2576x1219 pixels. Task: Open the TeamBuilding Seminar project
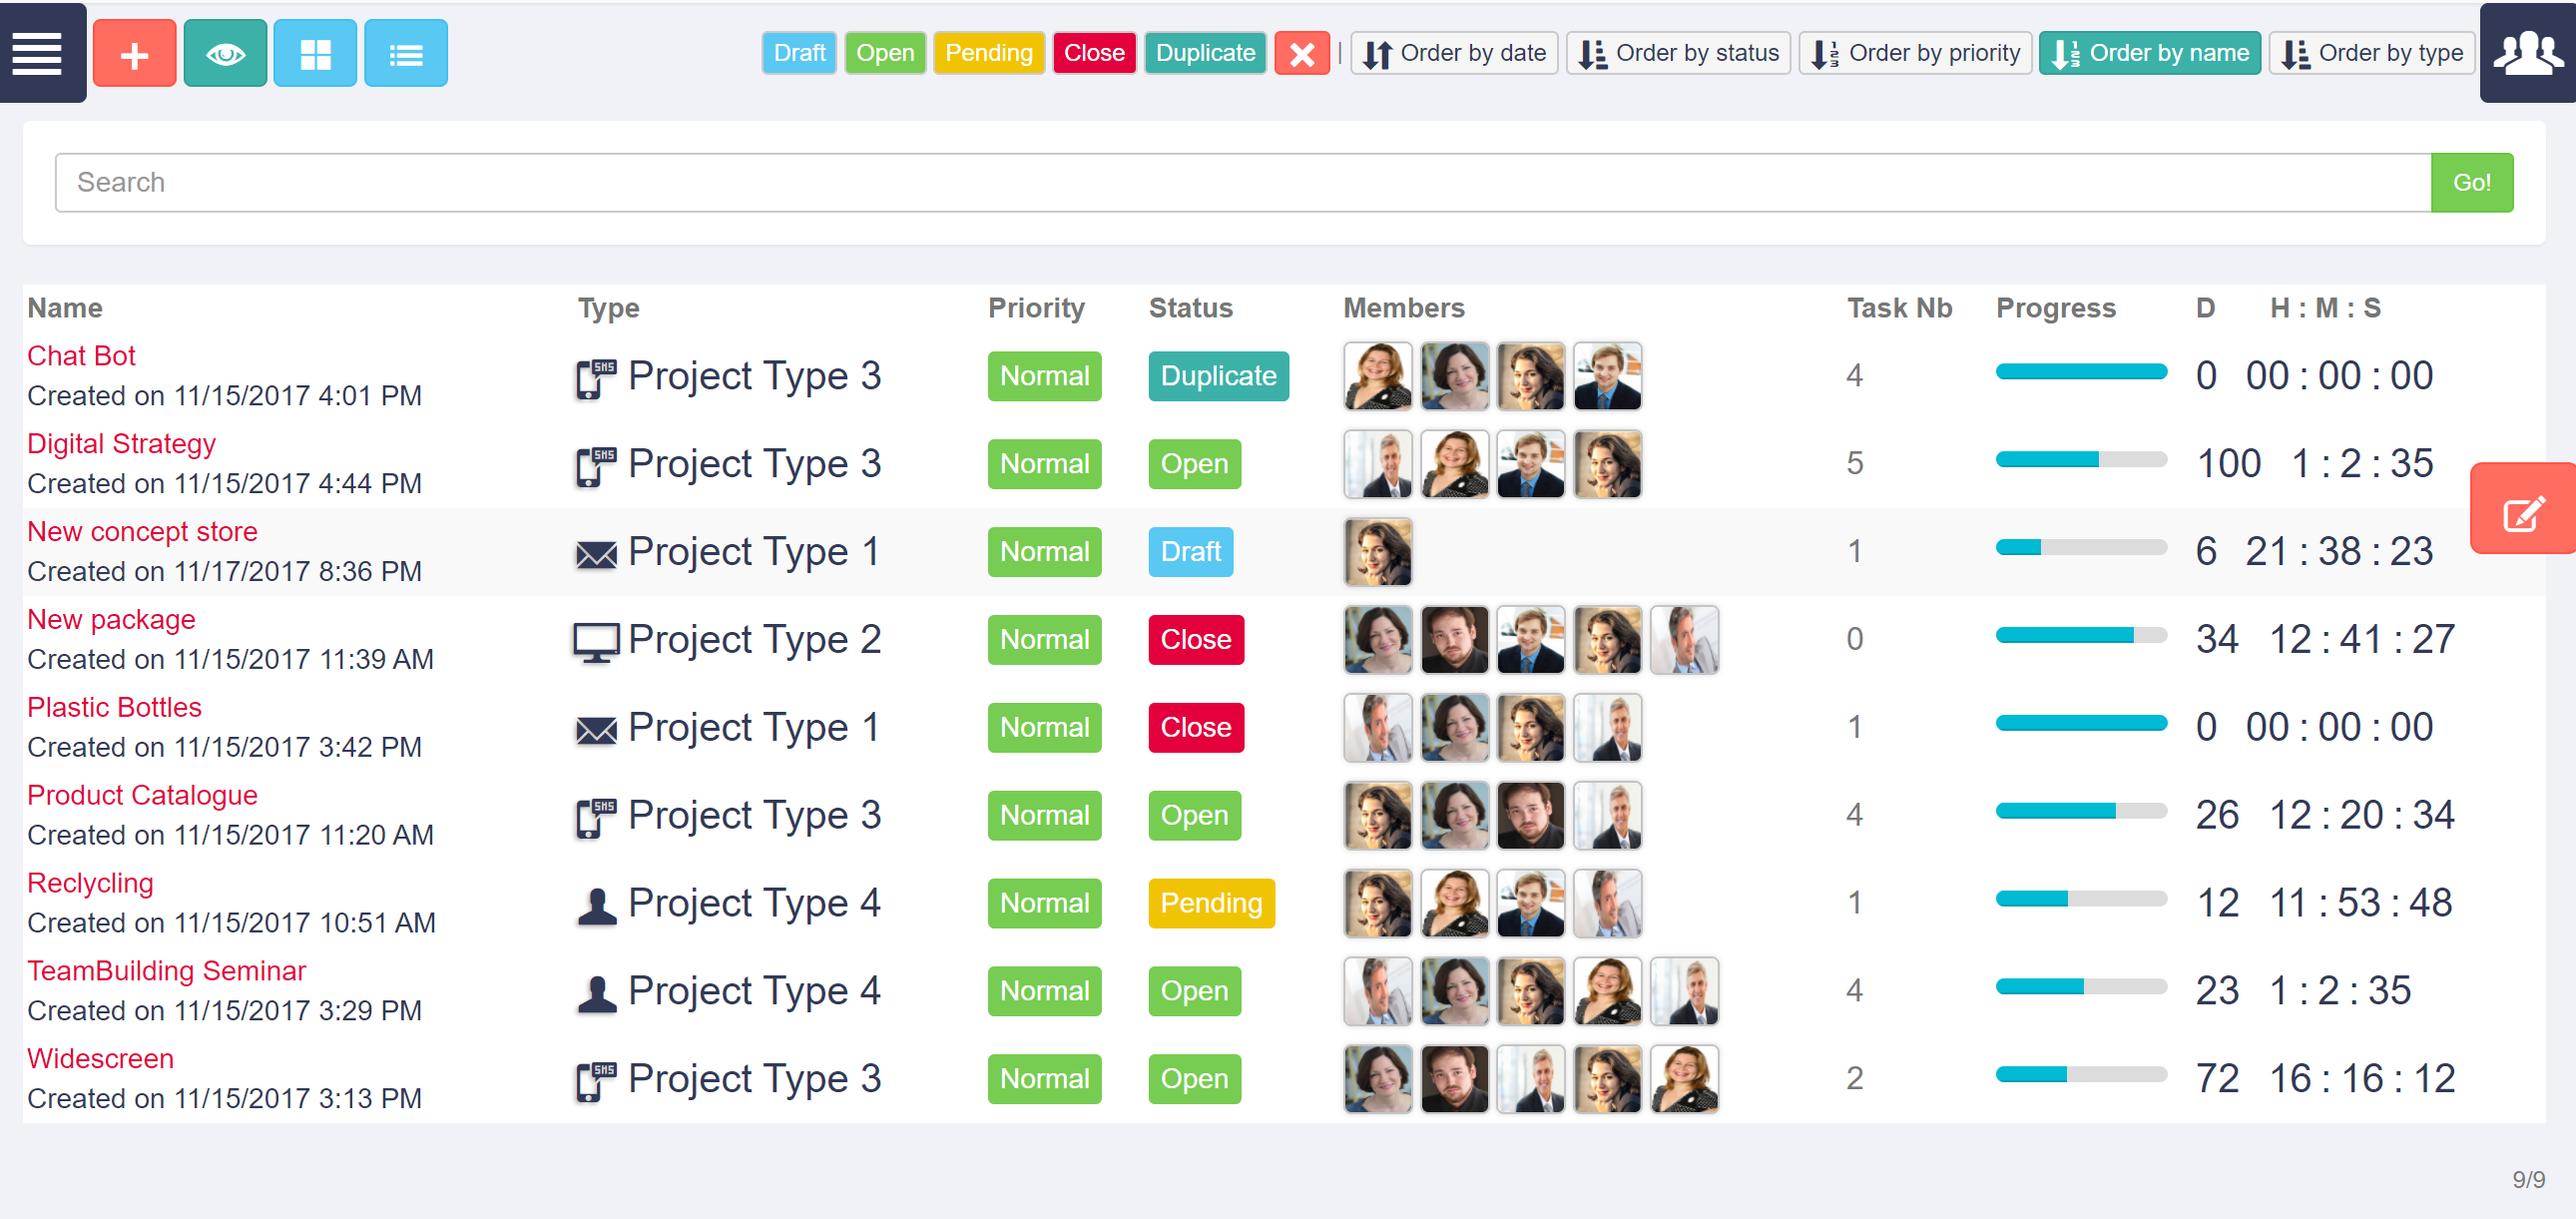point(166,971)
